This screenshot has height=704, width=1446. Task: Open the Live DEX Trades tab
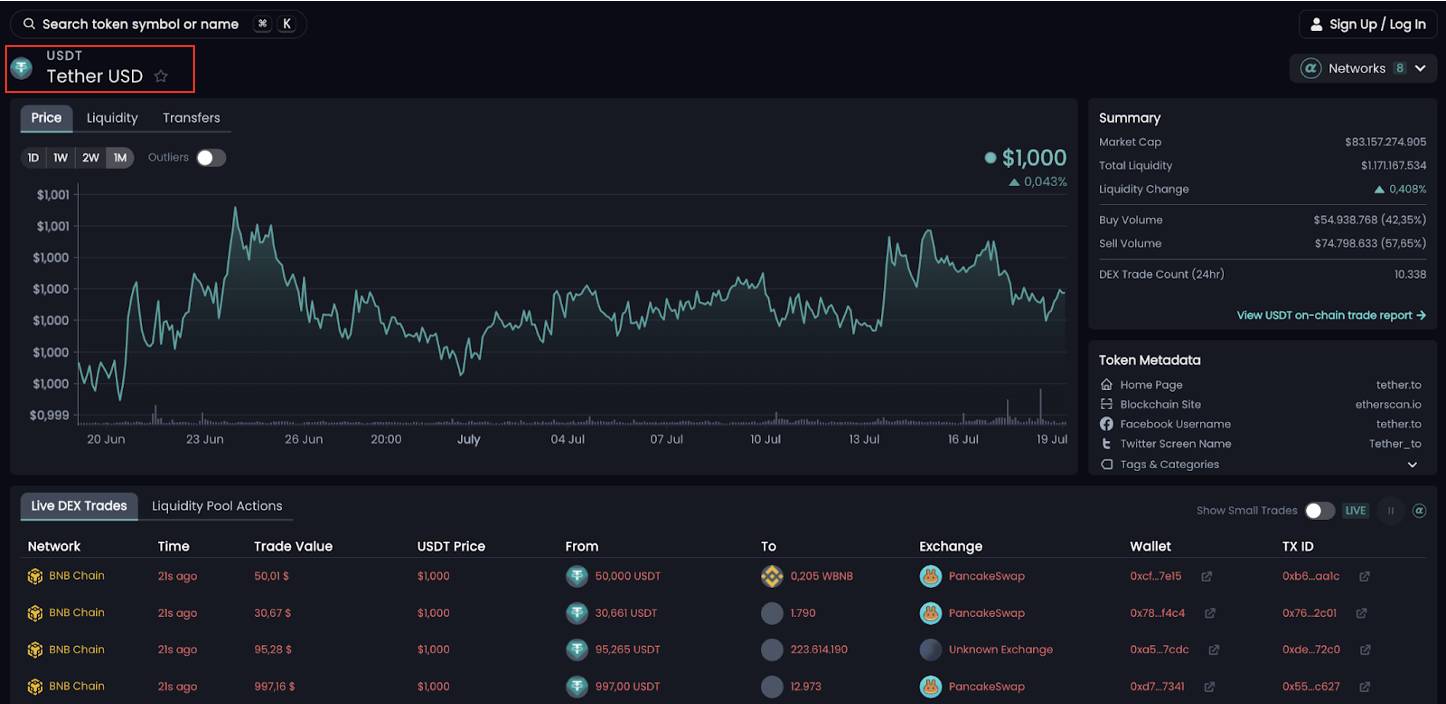tap(79, 506)
